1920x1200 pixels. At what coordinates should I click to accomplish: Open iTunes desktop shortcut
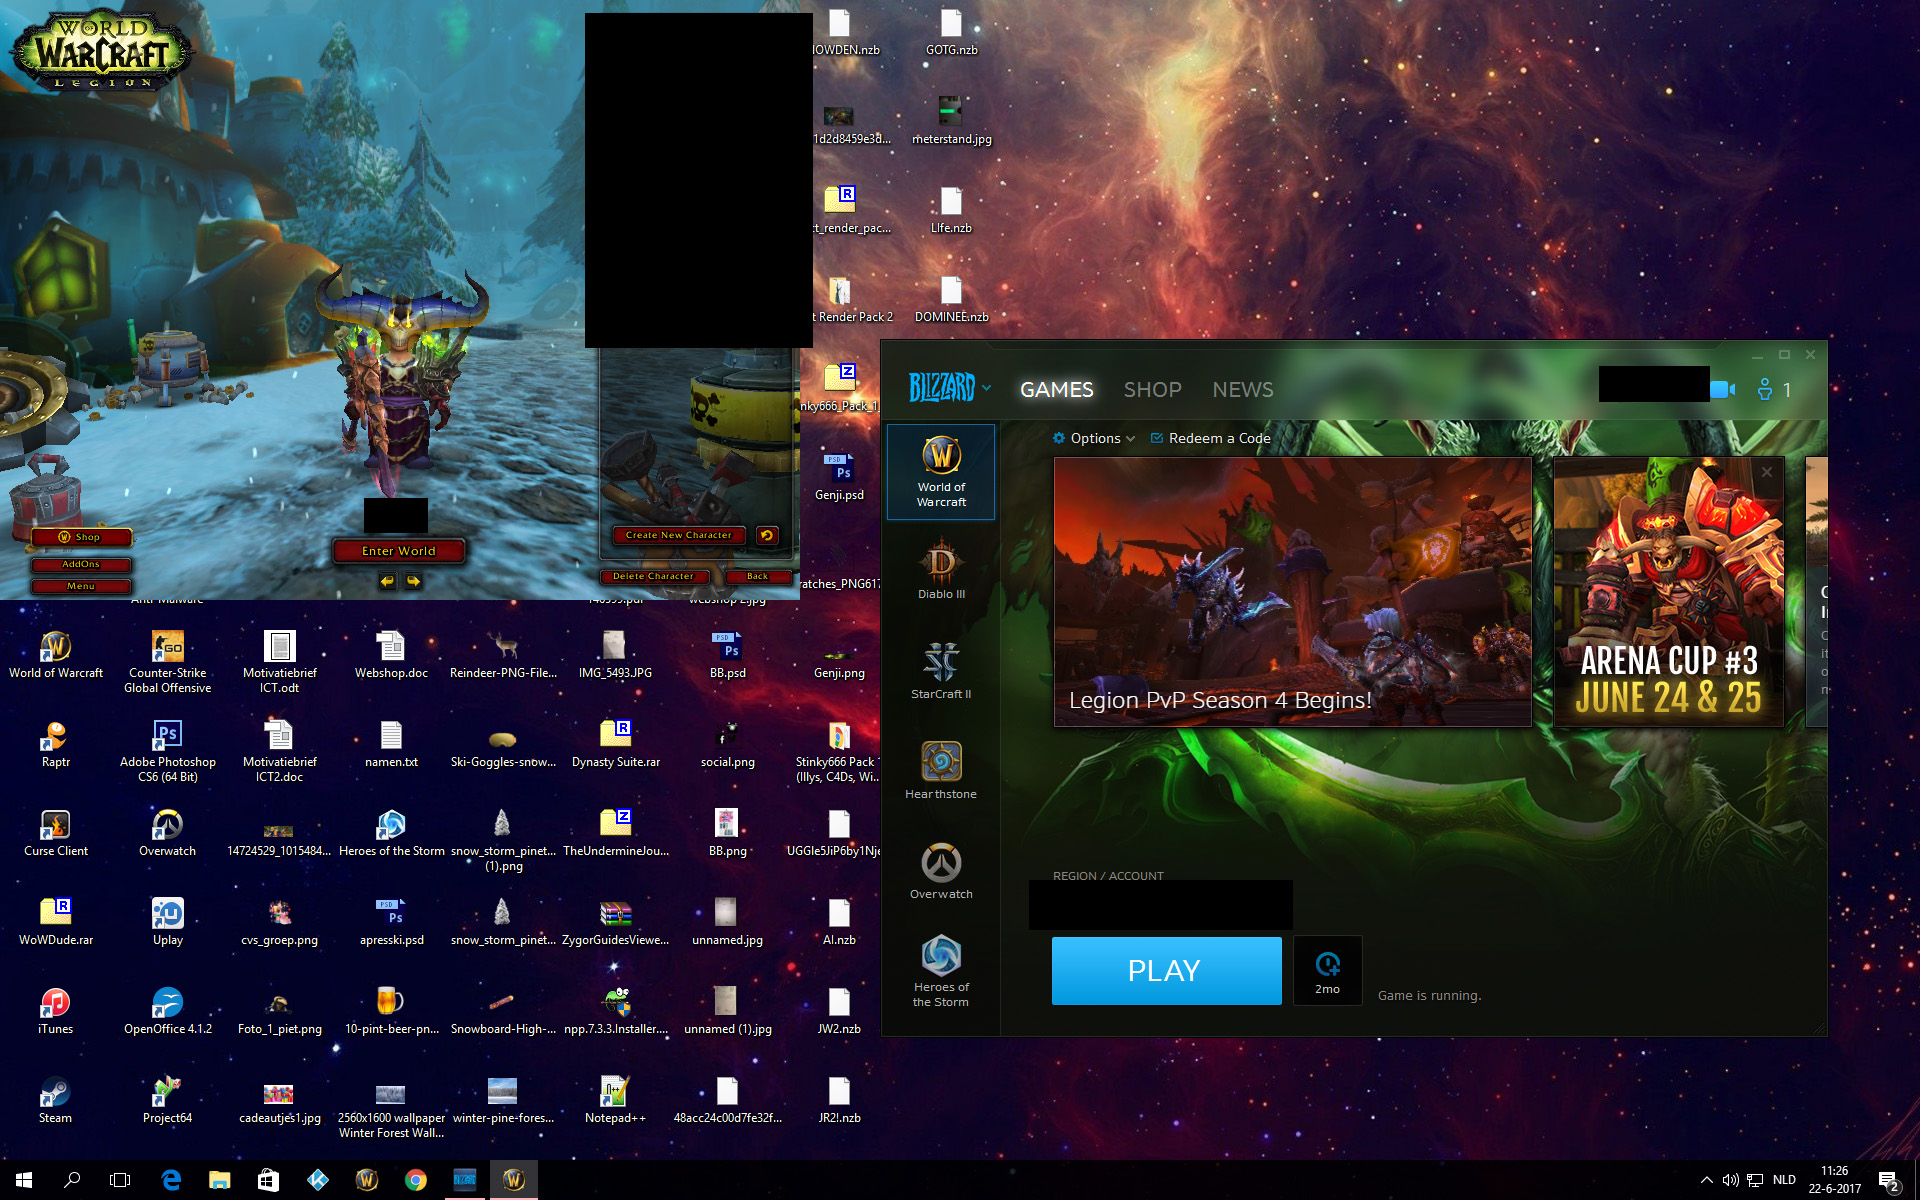click(56, 1011)
